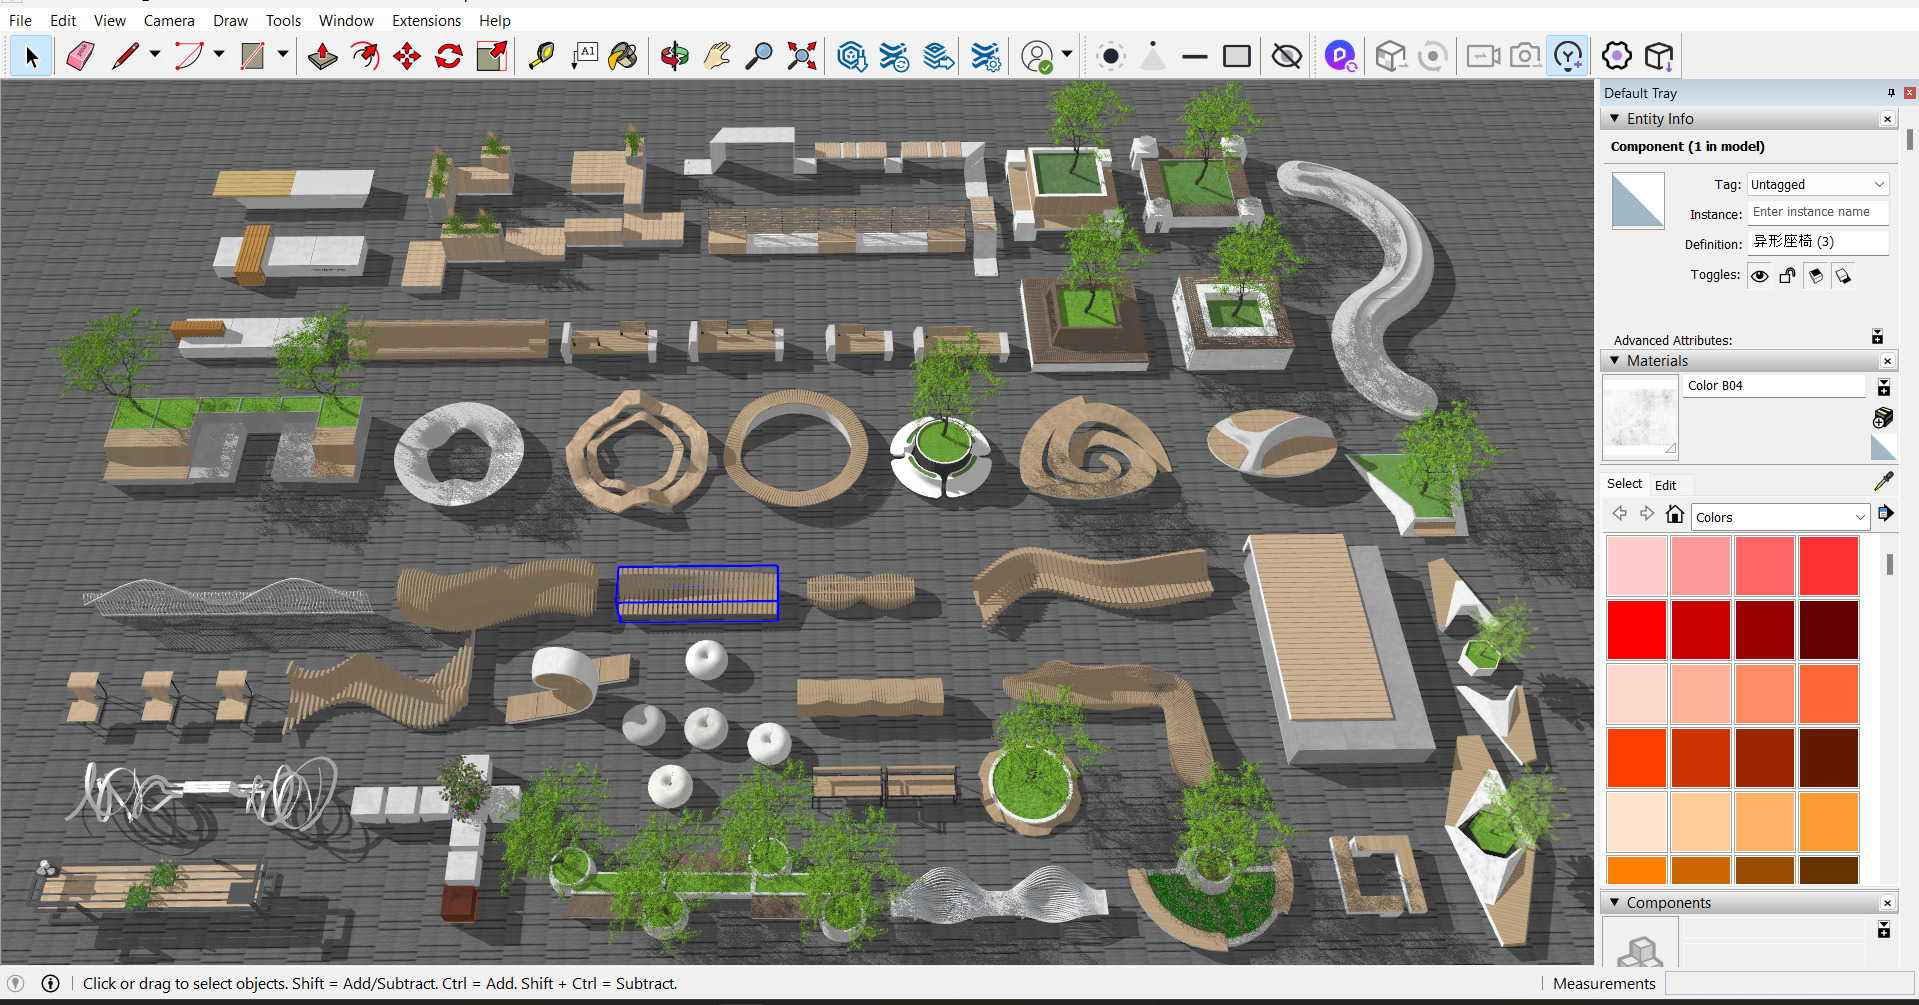Activate the Push/Pull tool
The image size is (1919, 1005).
click(x=322, y=56)
